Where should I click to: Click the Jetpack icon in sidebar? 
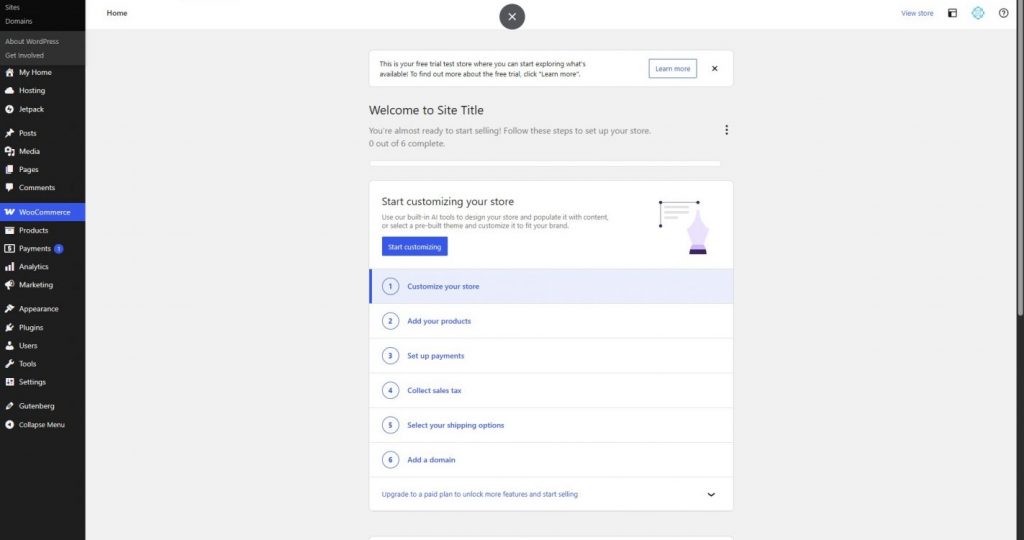point(9,109)
